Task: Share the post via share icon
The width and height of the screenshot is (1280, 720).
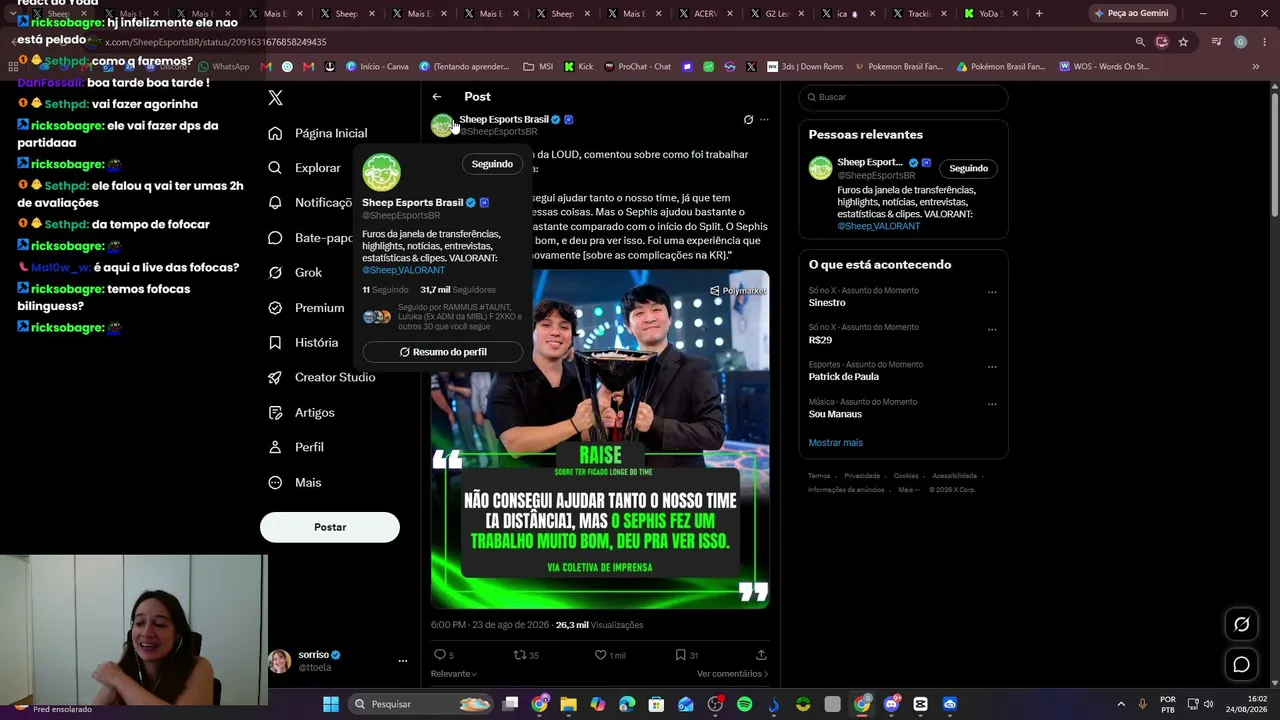Action: point(761,655)
